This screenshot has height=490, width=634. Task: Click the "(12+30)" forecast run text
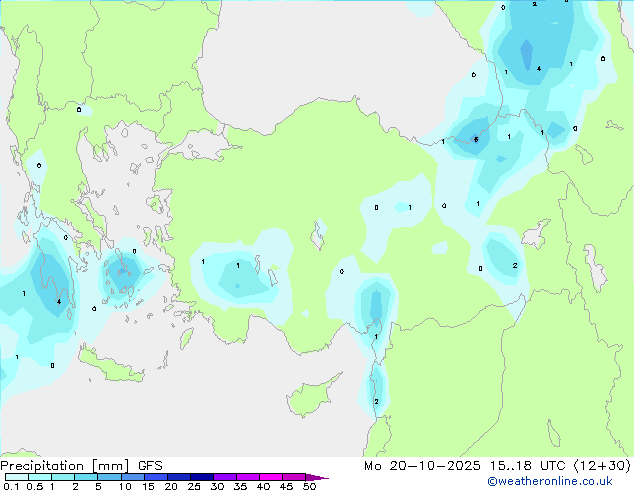pyautogui.click(x=602, y=466)
